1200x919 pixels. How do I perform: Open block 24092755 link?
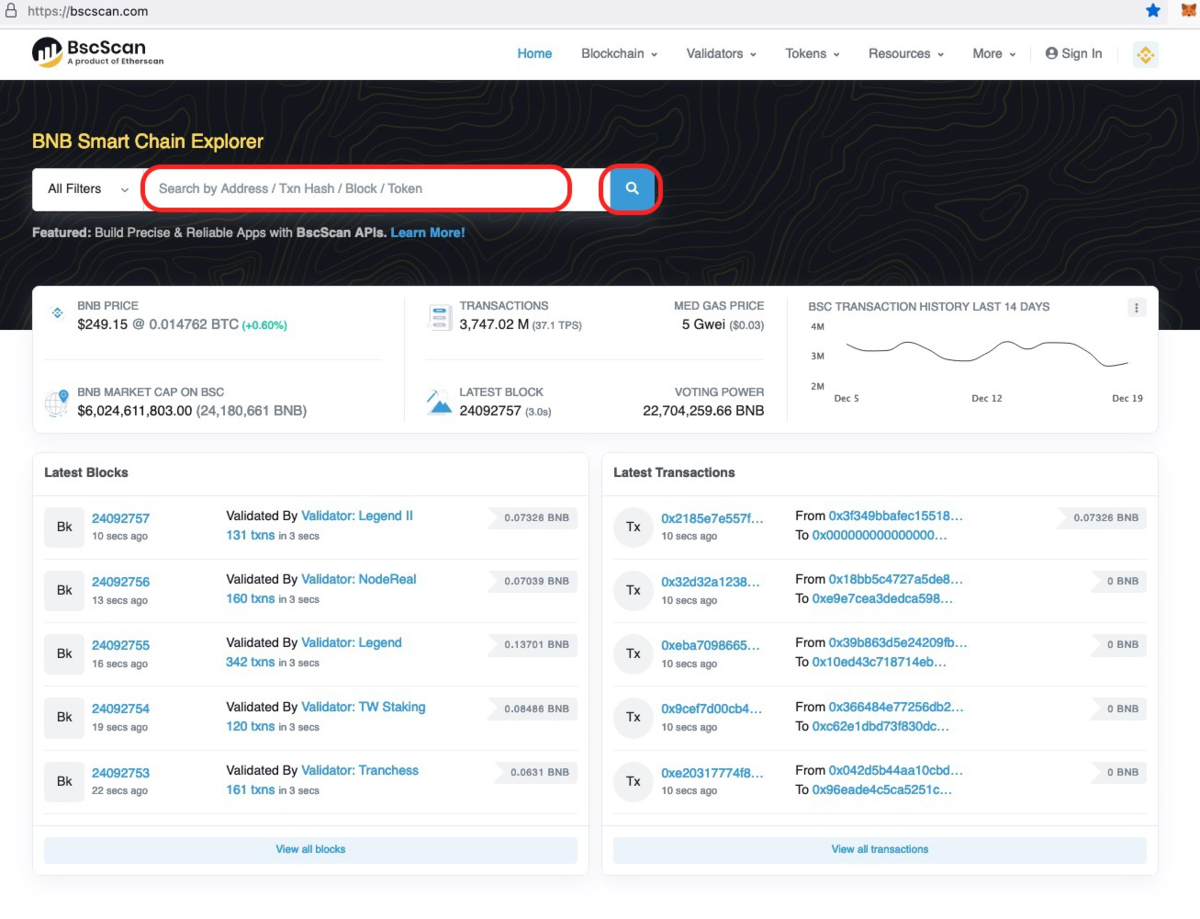pos(121,645)
